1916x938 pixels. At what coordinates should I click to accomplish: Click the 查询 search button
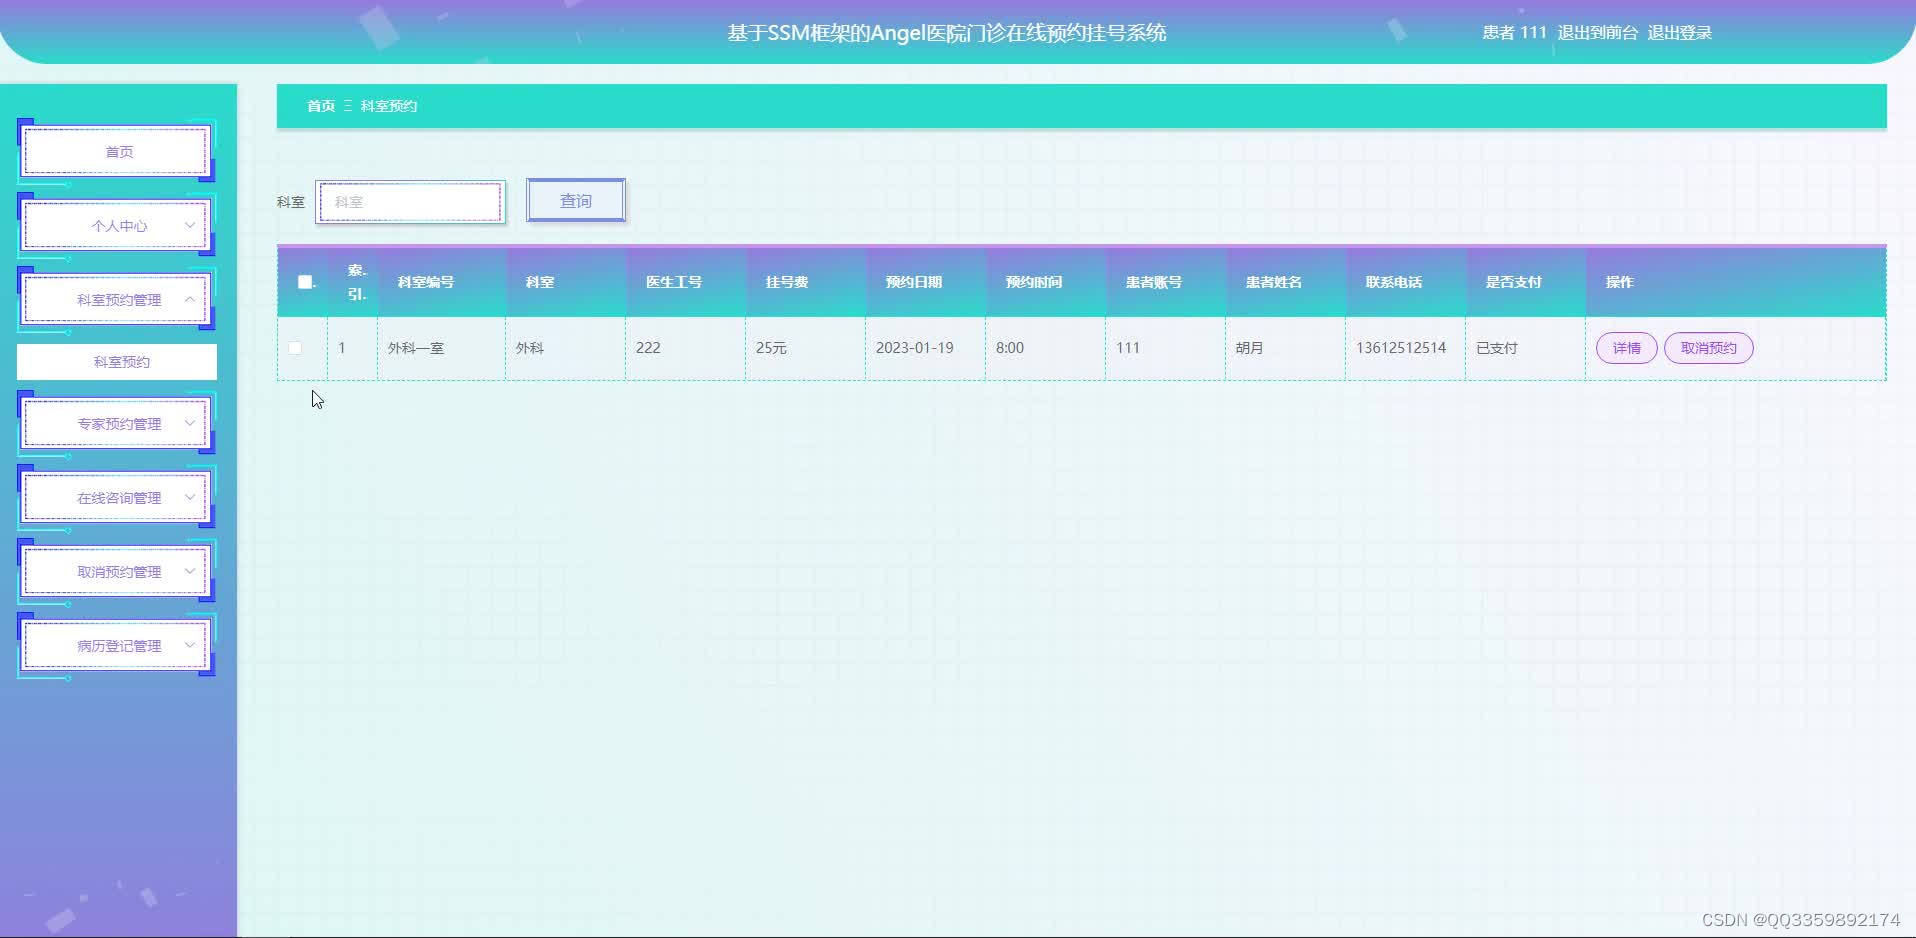tap(576, 201)
